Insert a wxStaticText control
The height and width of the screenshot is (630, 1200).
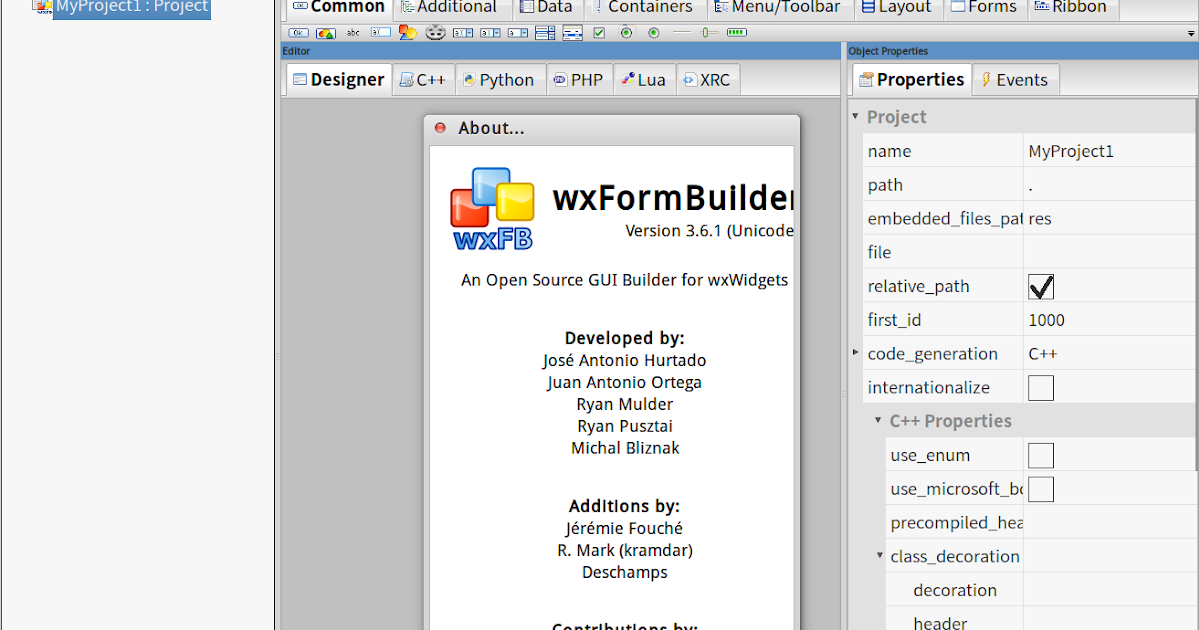click(x=352, y=32)
